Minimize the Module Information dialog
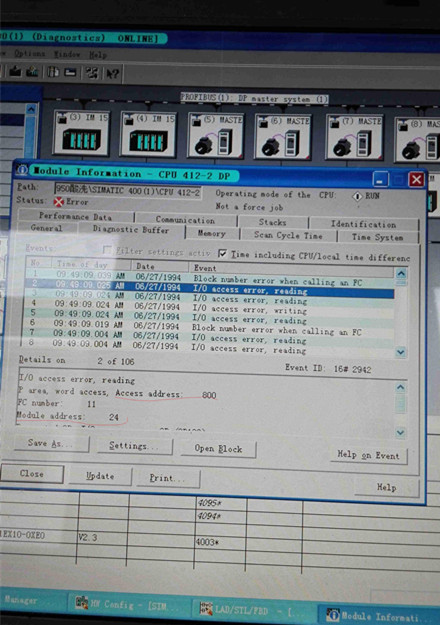The width and height of the screenshot is (440, 625). pos(381,179)
